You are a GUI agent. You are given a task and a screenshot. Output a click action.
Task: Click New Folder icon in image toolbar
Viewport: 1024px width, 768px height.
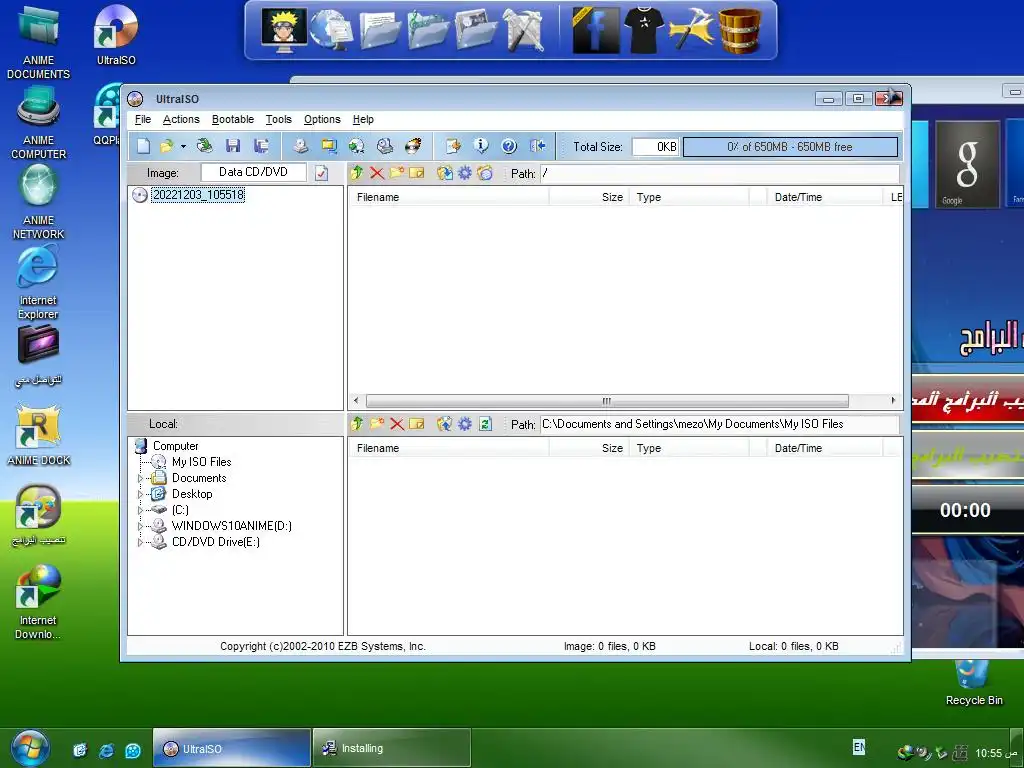[x=396, y=173]
